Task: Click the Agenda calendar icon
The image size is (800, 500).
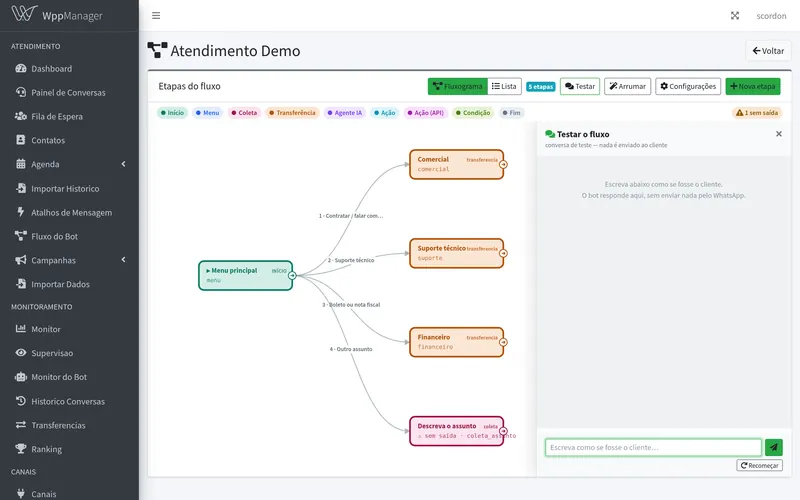Action: (x=20, y=164)
